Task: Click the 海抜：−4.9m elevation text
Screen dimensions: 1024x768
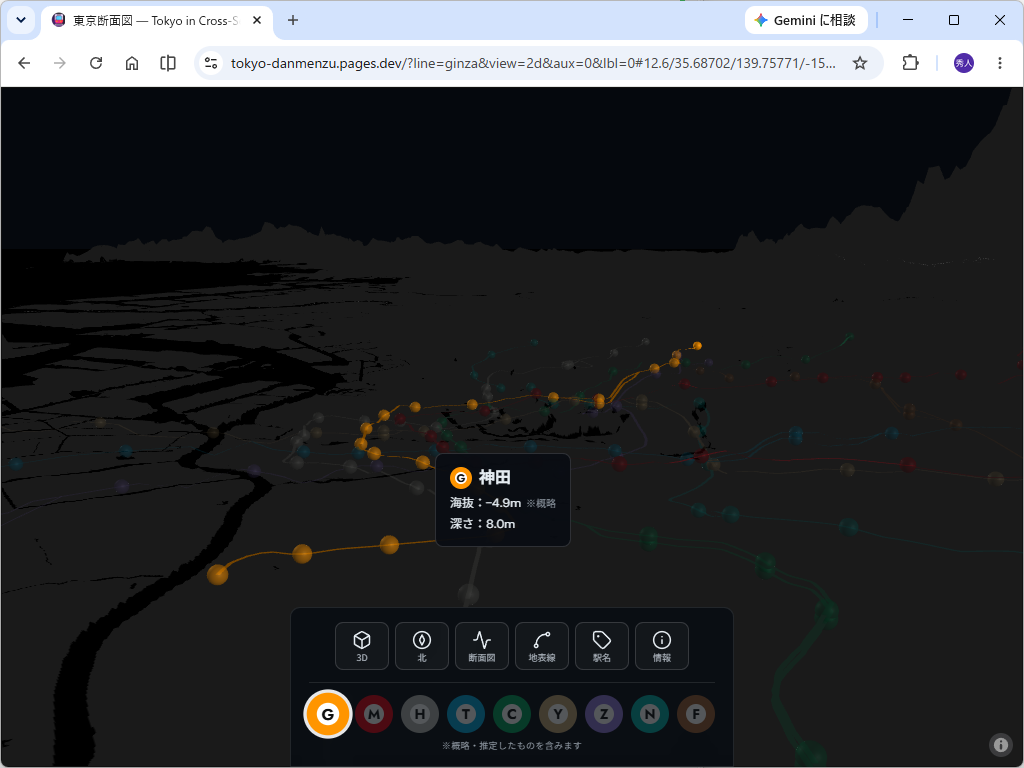Action: click(x=485, y=503)
